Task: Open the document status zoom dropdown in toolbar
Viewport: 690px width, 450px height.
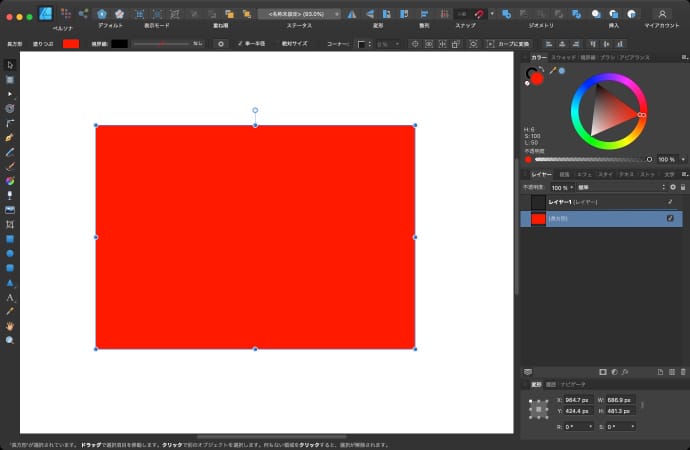Action: tap(298, 14)
